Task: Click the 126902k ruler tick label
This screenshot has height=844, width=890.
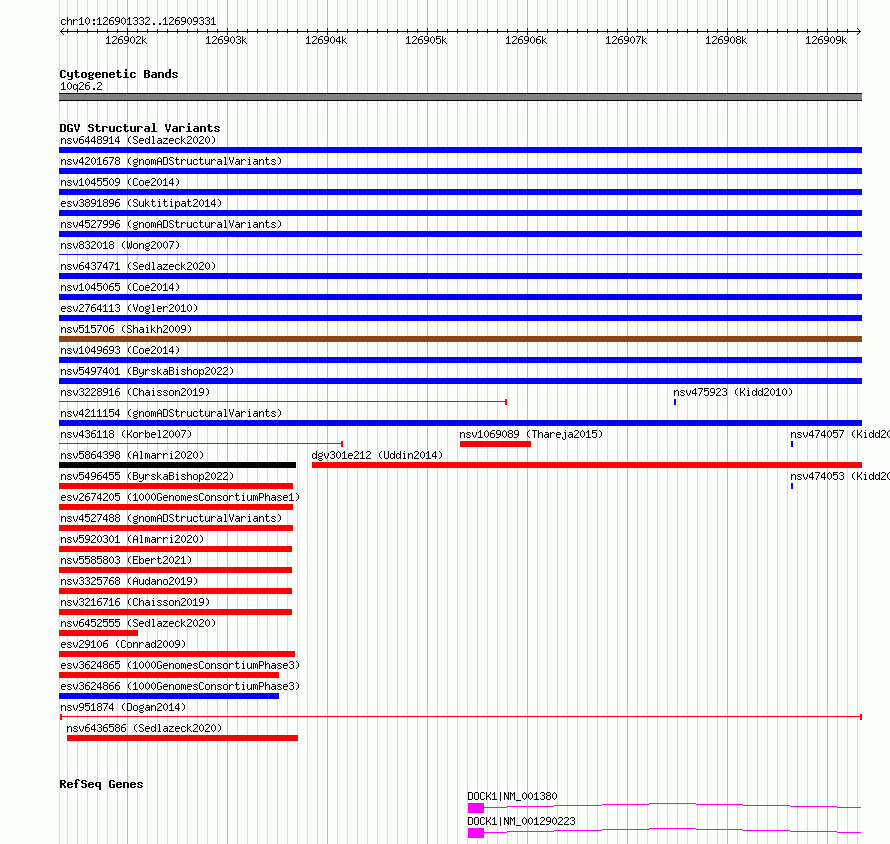Action: tap(126, 40)
